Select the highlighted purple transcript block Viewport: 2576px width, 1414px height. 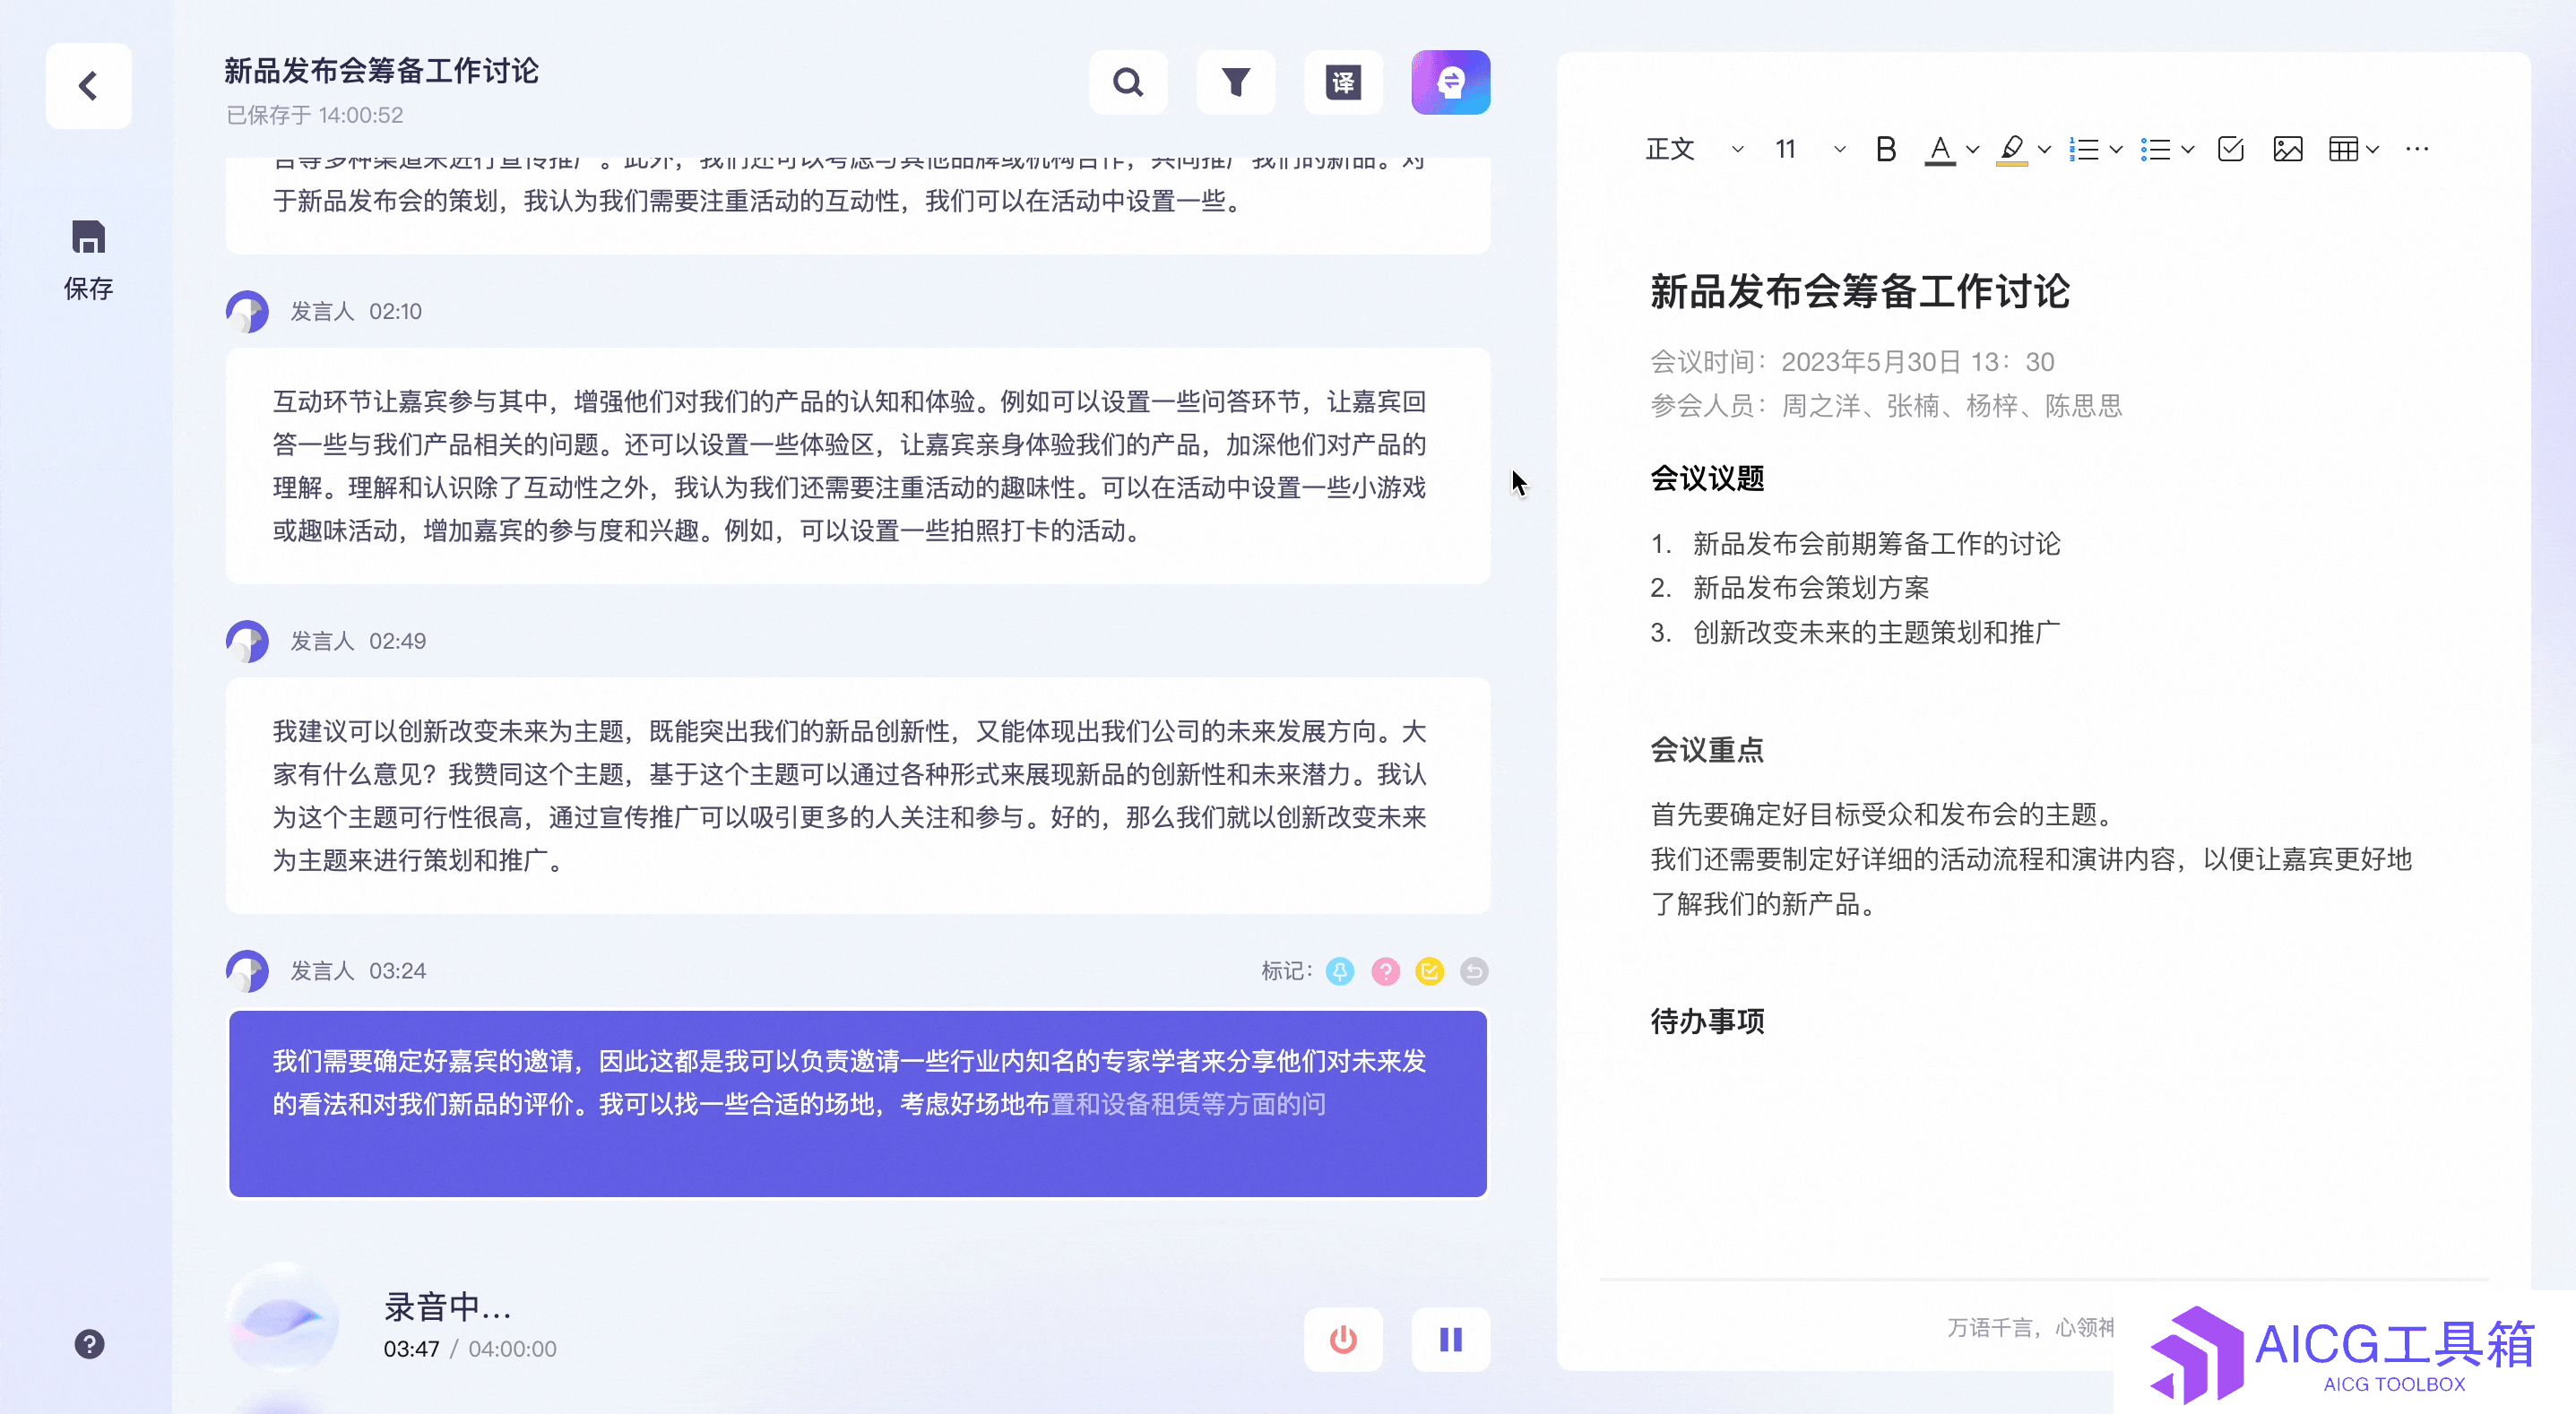pyautogui.click(x=858, y=1104)
